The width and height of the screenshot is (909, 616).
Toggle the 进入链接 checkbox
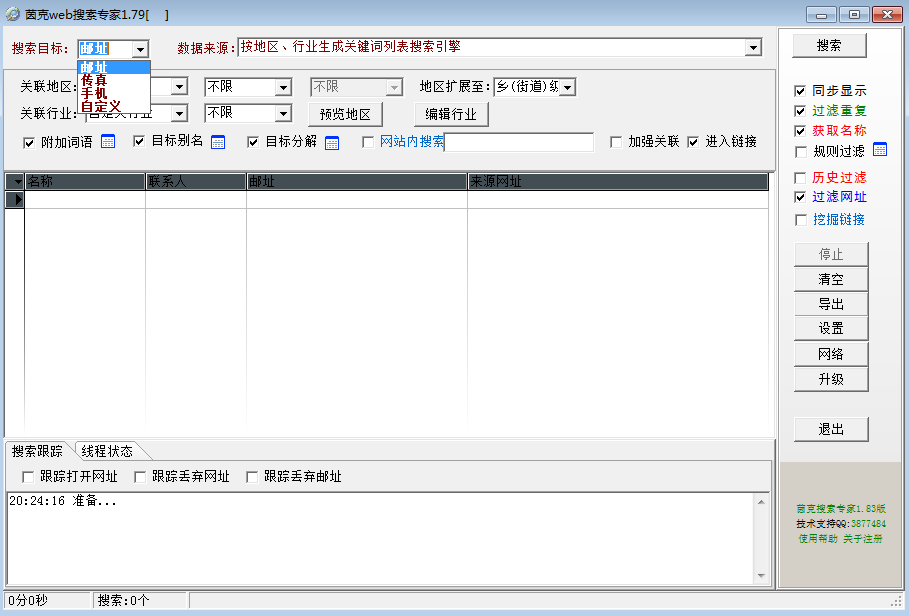click(693, 142)
